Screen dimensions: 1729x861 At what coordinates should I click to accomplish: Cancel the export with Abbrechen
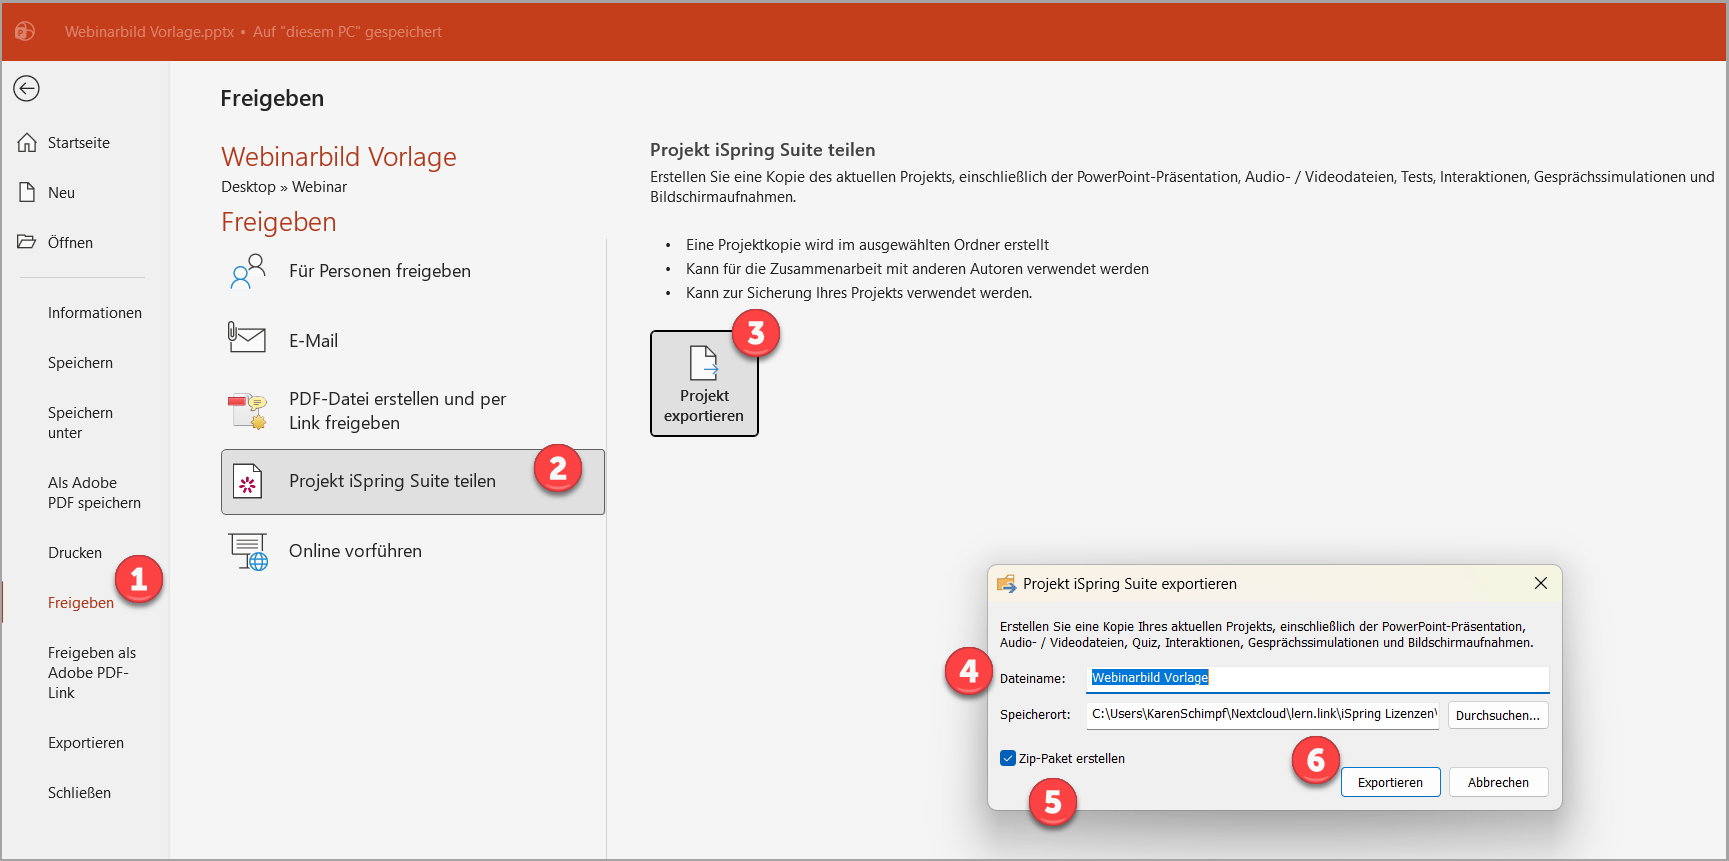coord(1498,782)
